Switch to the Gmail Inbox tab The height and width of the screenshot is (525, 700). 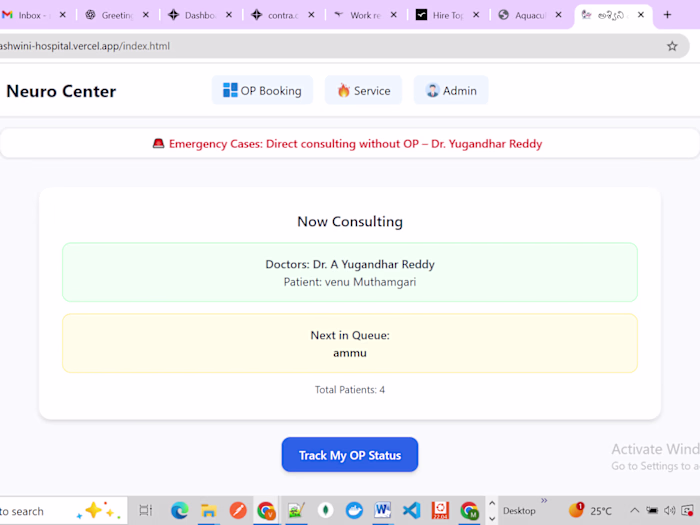(27, 15)
